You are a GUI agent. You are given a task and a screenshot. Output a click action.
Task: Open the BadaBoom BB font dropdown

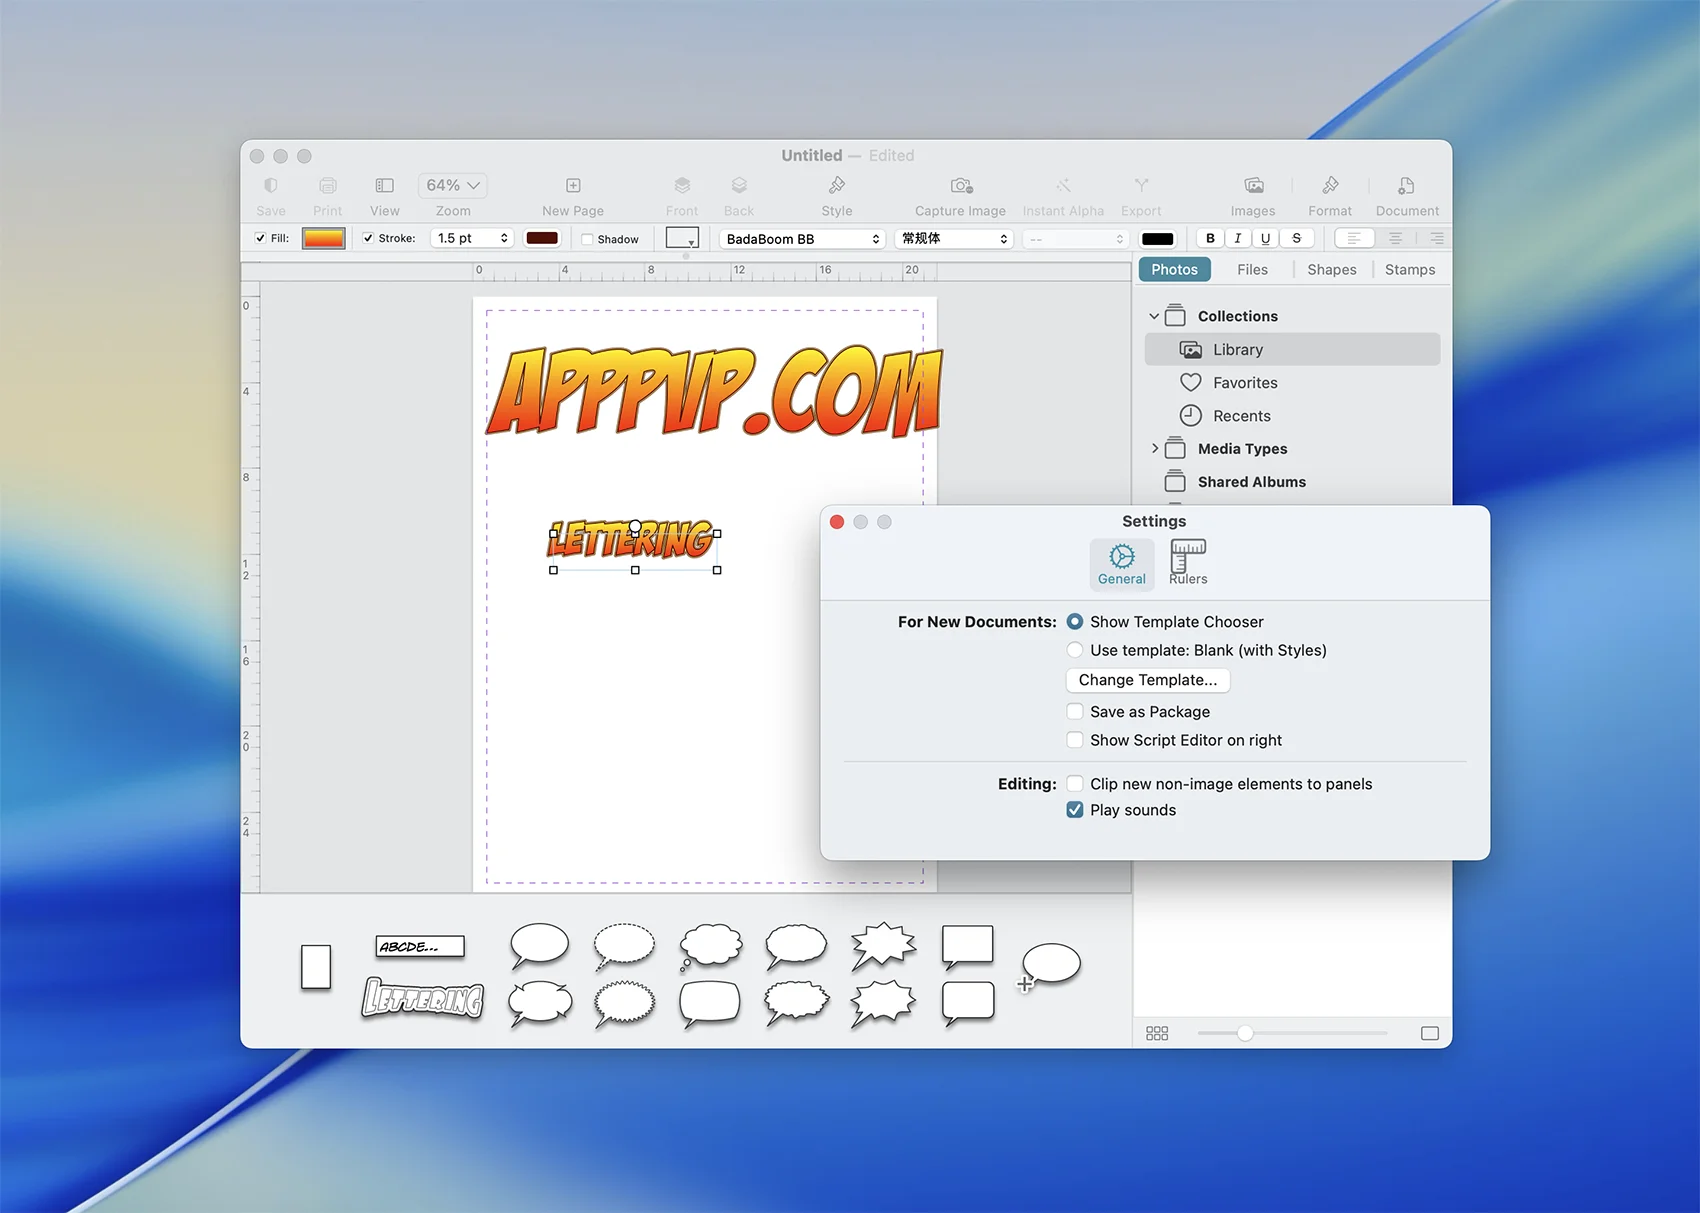point(802,239)
